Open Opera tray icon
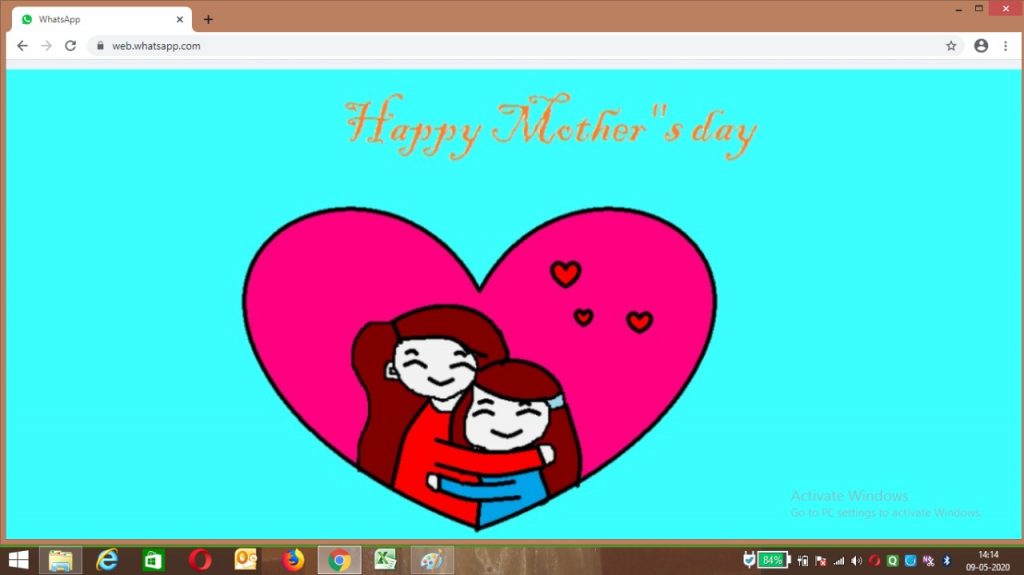Screen dimensions: 1024x575 coord(874,561)
